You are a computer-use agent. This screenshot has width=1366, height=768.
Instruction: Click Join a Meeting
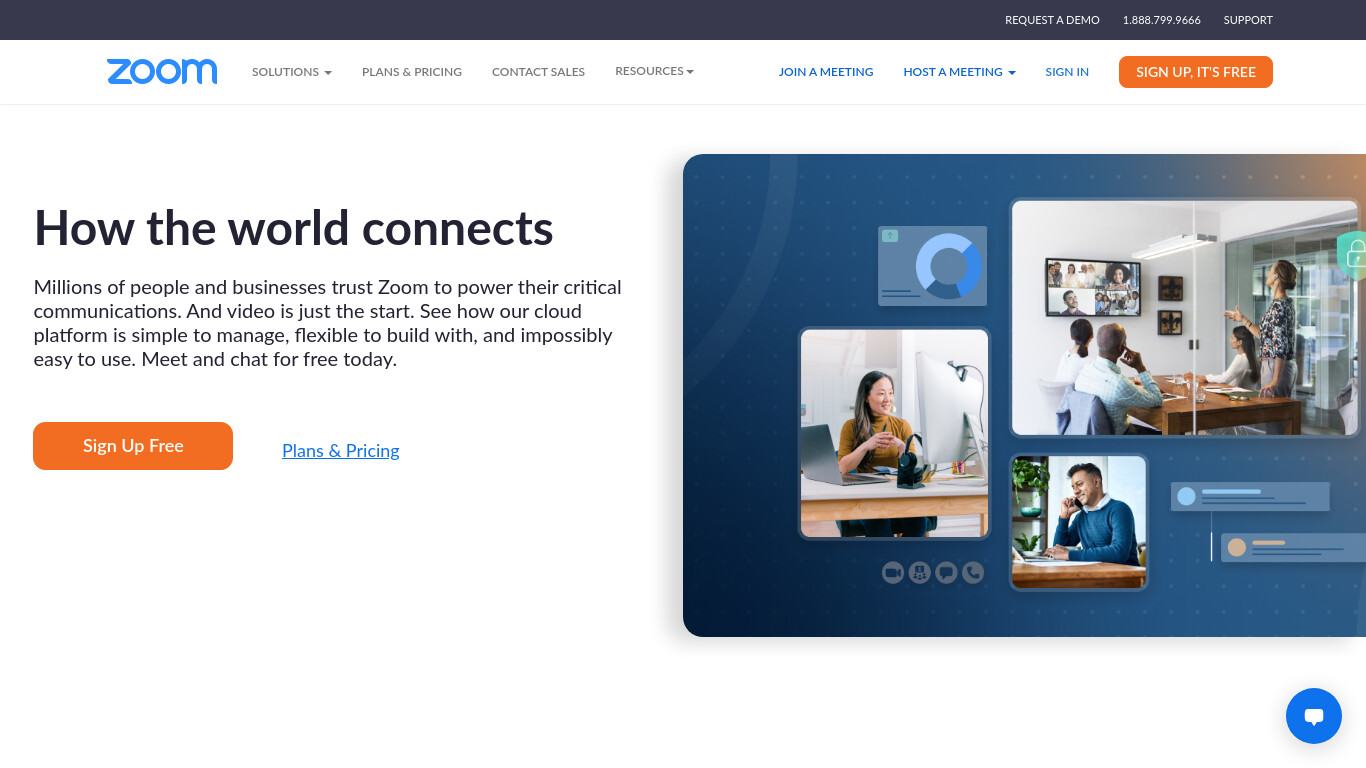pyautogui.click(x=826, y=72)
